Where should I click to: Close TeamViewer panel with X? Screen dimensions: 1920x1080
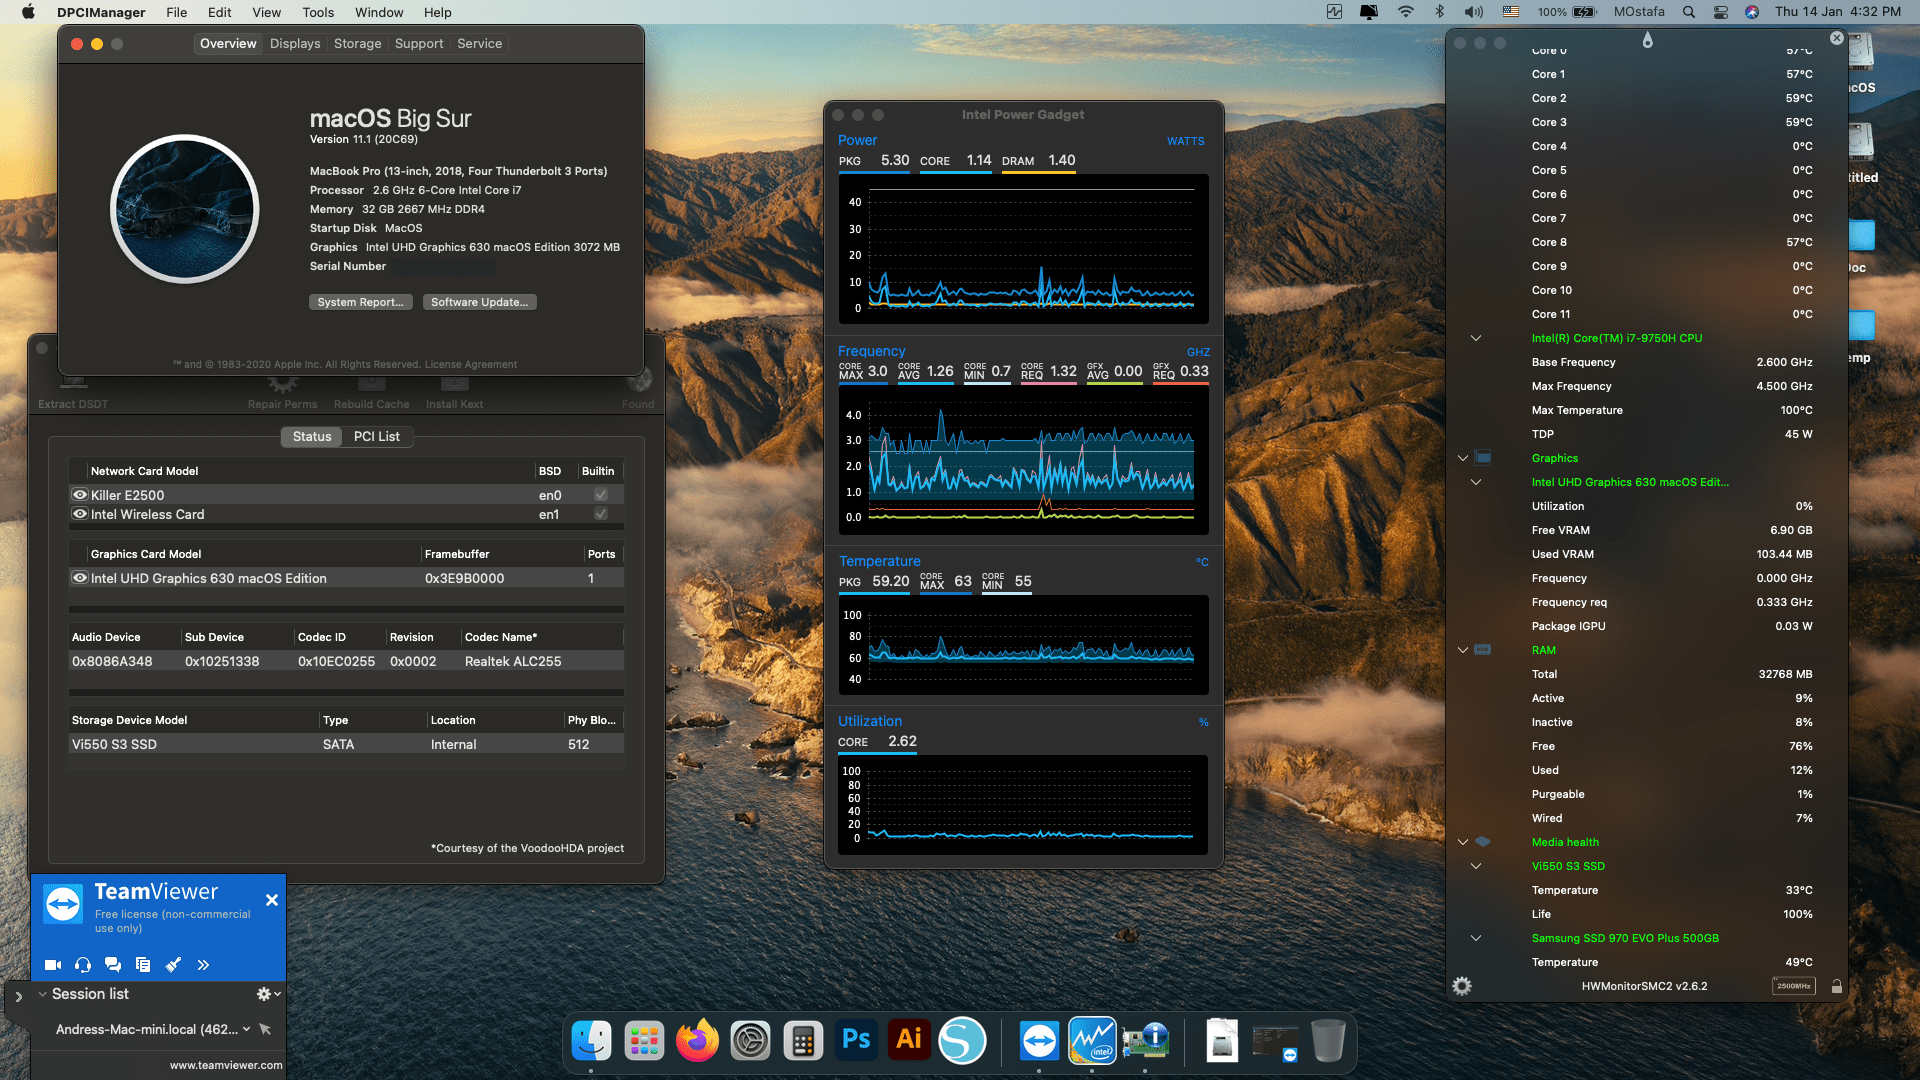272,900
